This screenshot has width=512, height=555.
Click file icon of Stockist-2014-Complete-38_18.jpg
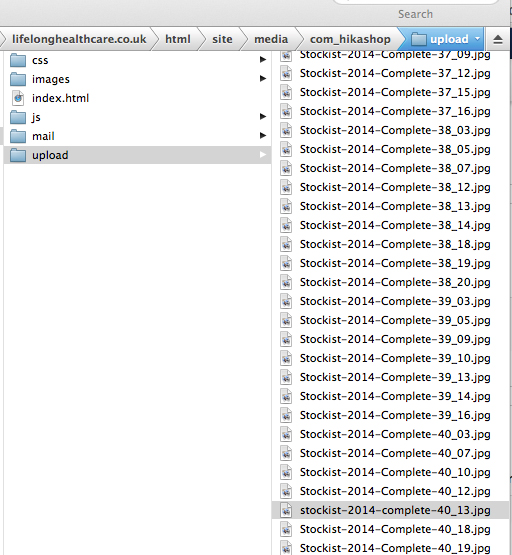pos(286,244)
